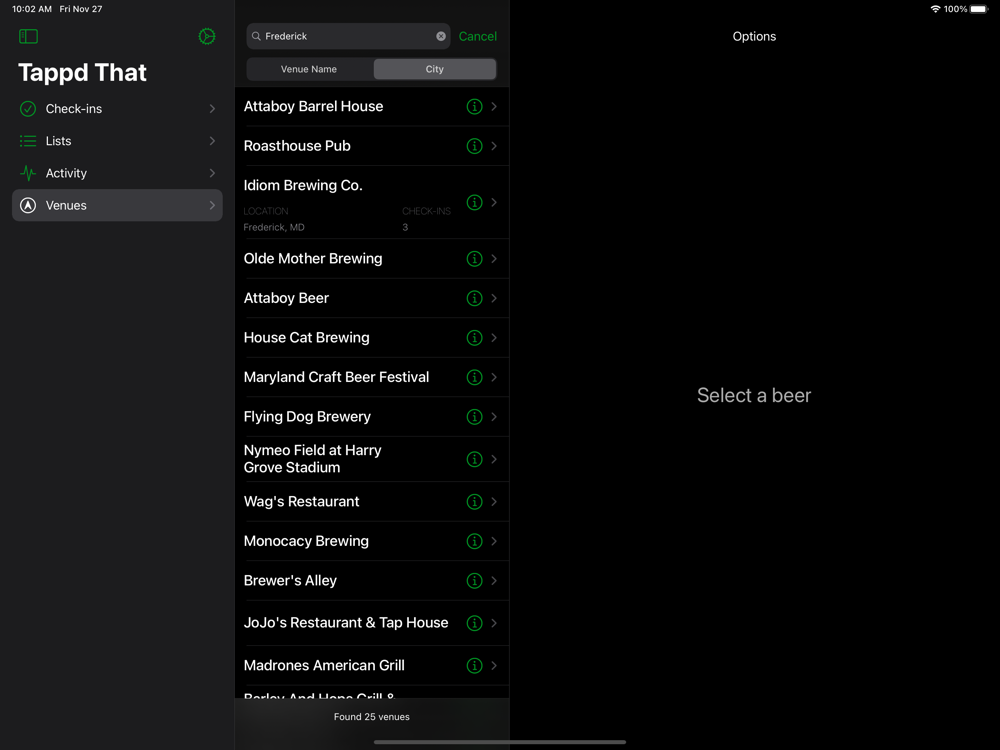
Task: Show info for Brewer's Alley
Action: point(474,580)
